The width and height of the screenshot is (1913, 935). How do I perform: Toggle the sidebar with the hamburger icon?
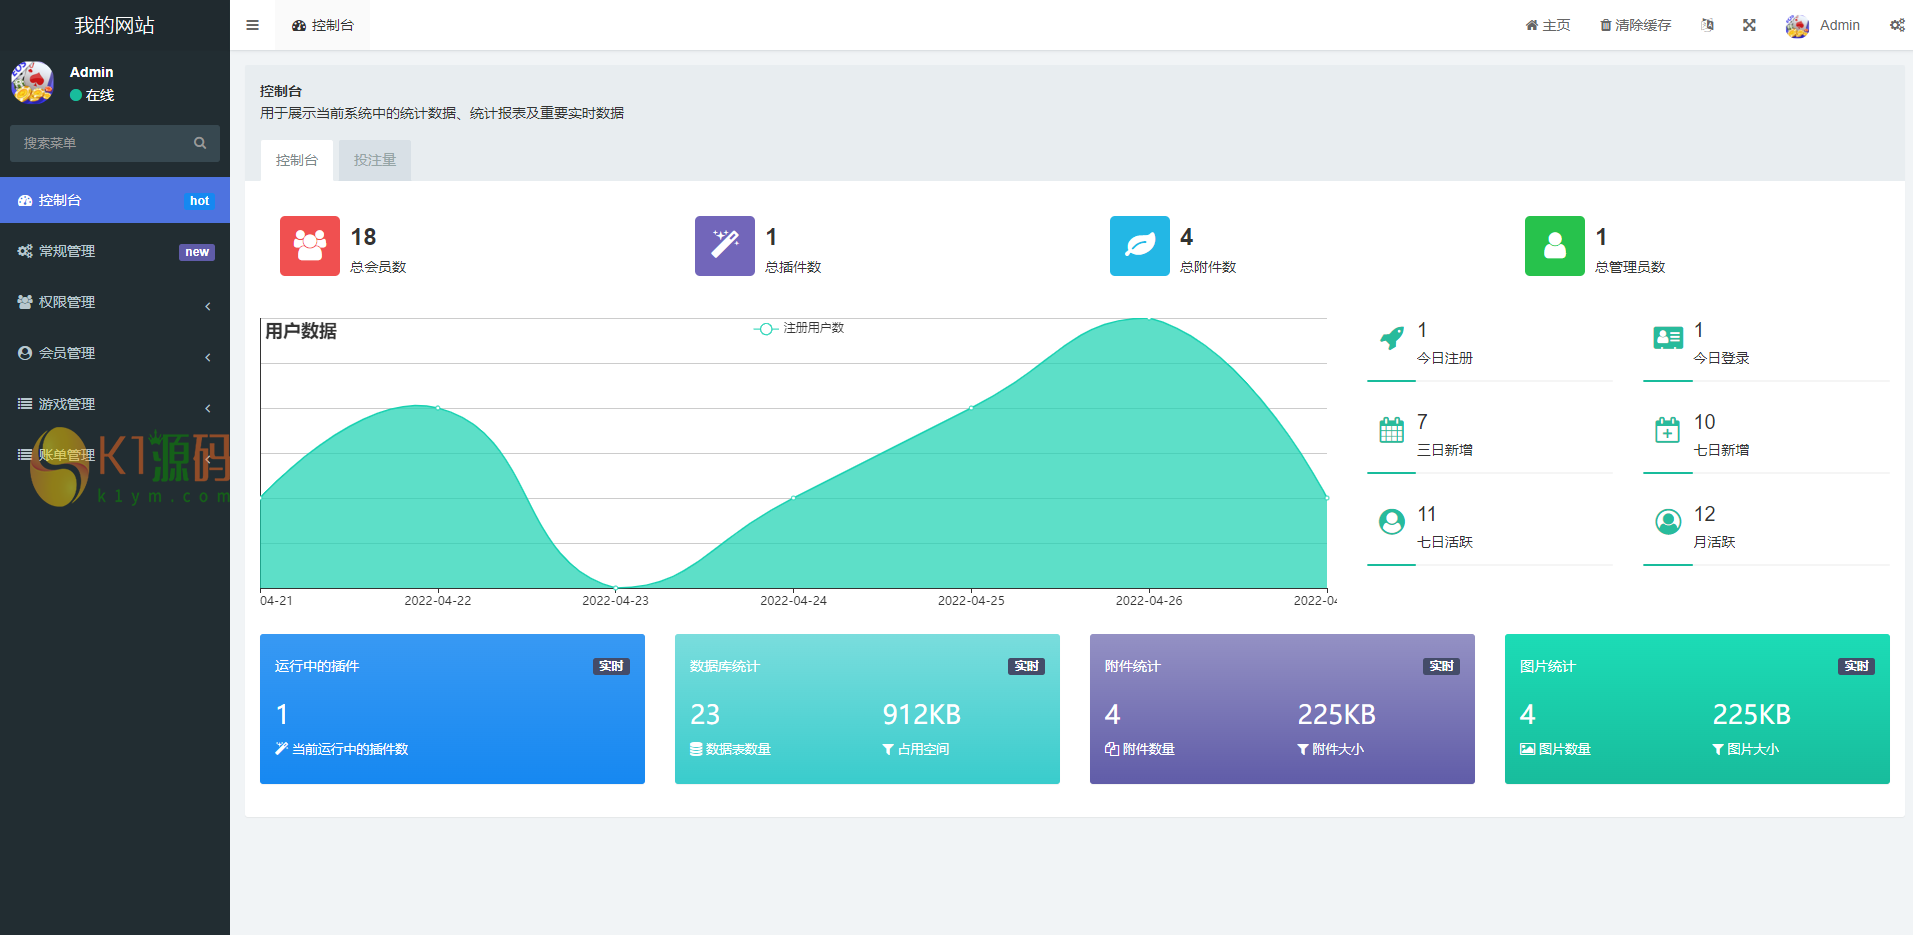pyautogui.click(x=252, y=25)
